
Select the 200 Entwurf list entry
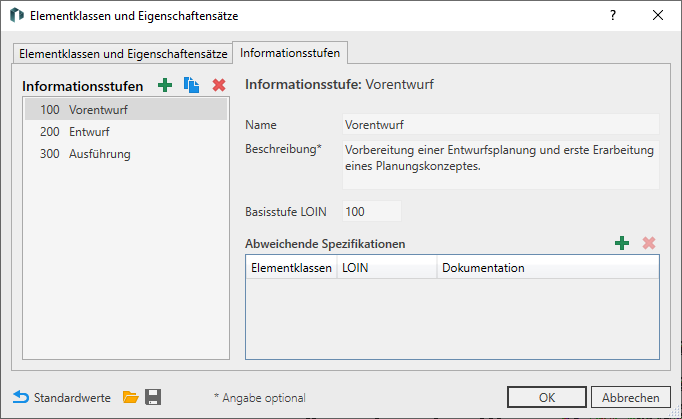(x=126, y=131)
